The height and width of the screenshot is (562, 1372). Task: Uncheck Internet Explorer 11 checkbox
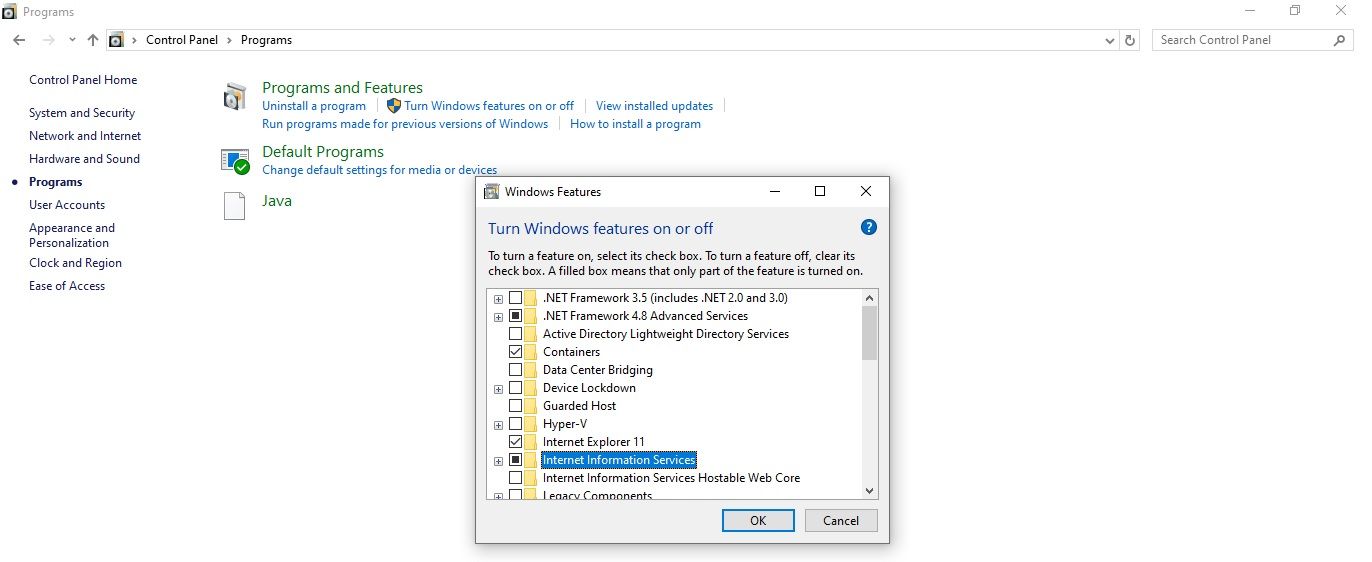pos(515,442)
